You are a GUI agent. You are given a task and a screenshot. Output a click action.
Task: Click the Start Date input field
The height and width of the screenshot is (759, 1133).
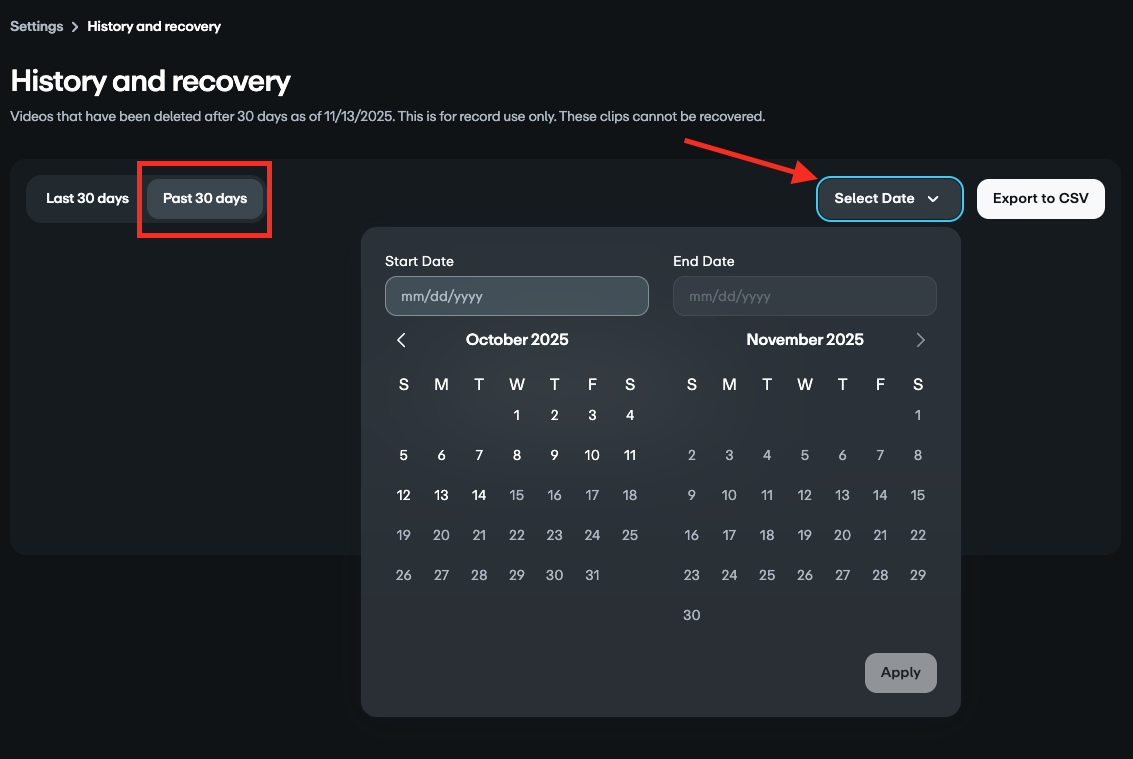[516, 296]
